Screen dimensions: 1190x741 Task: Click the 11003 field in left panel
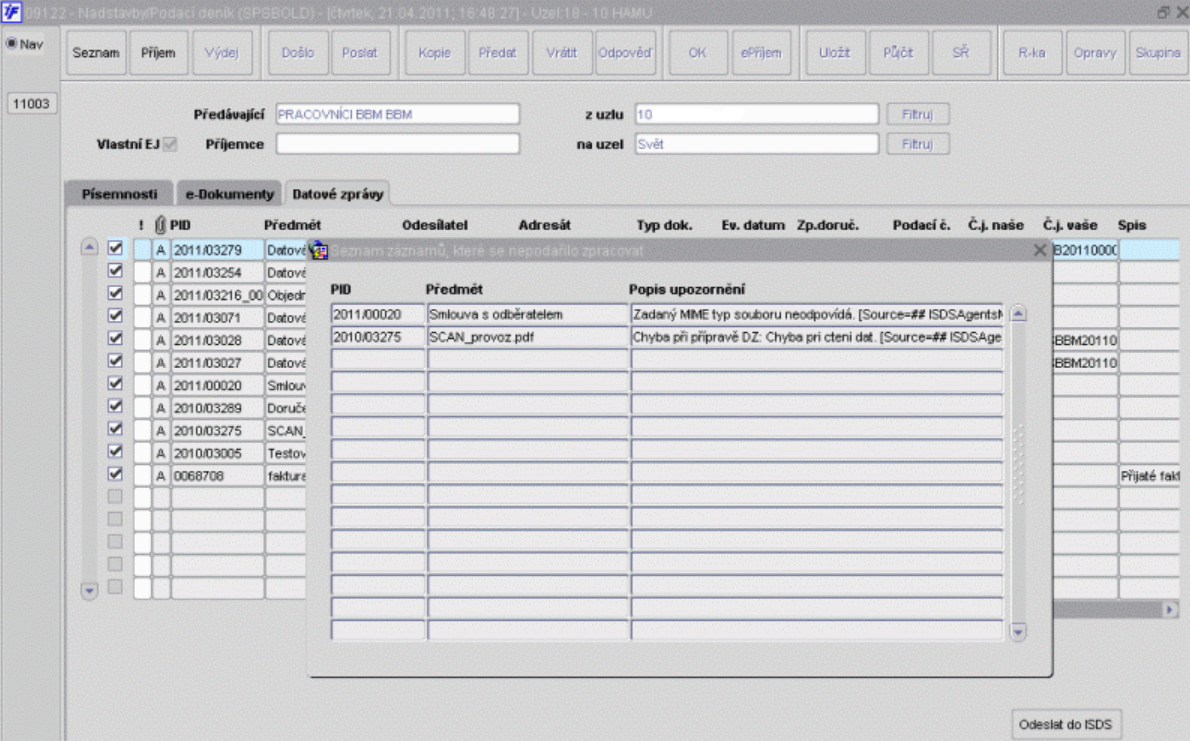(31, 103)
